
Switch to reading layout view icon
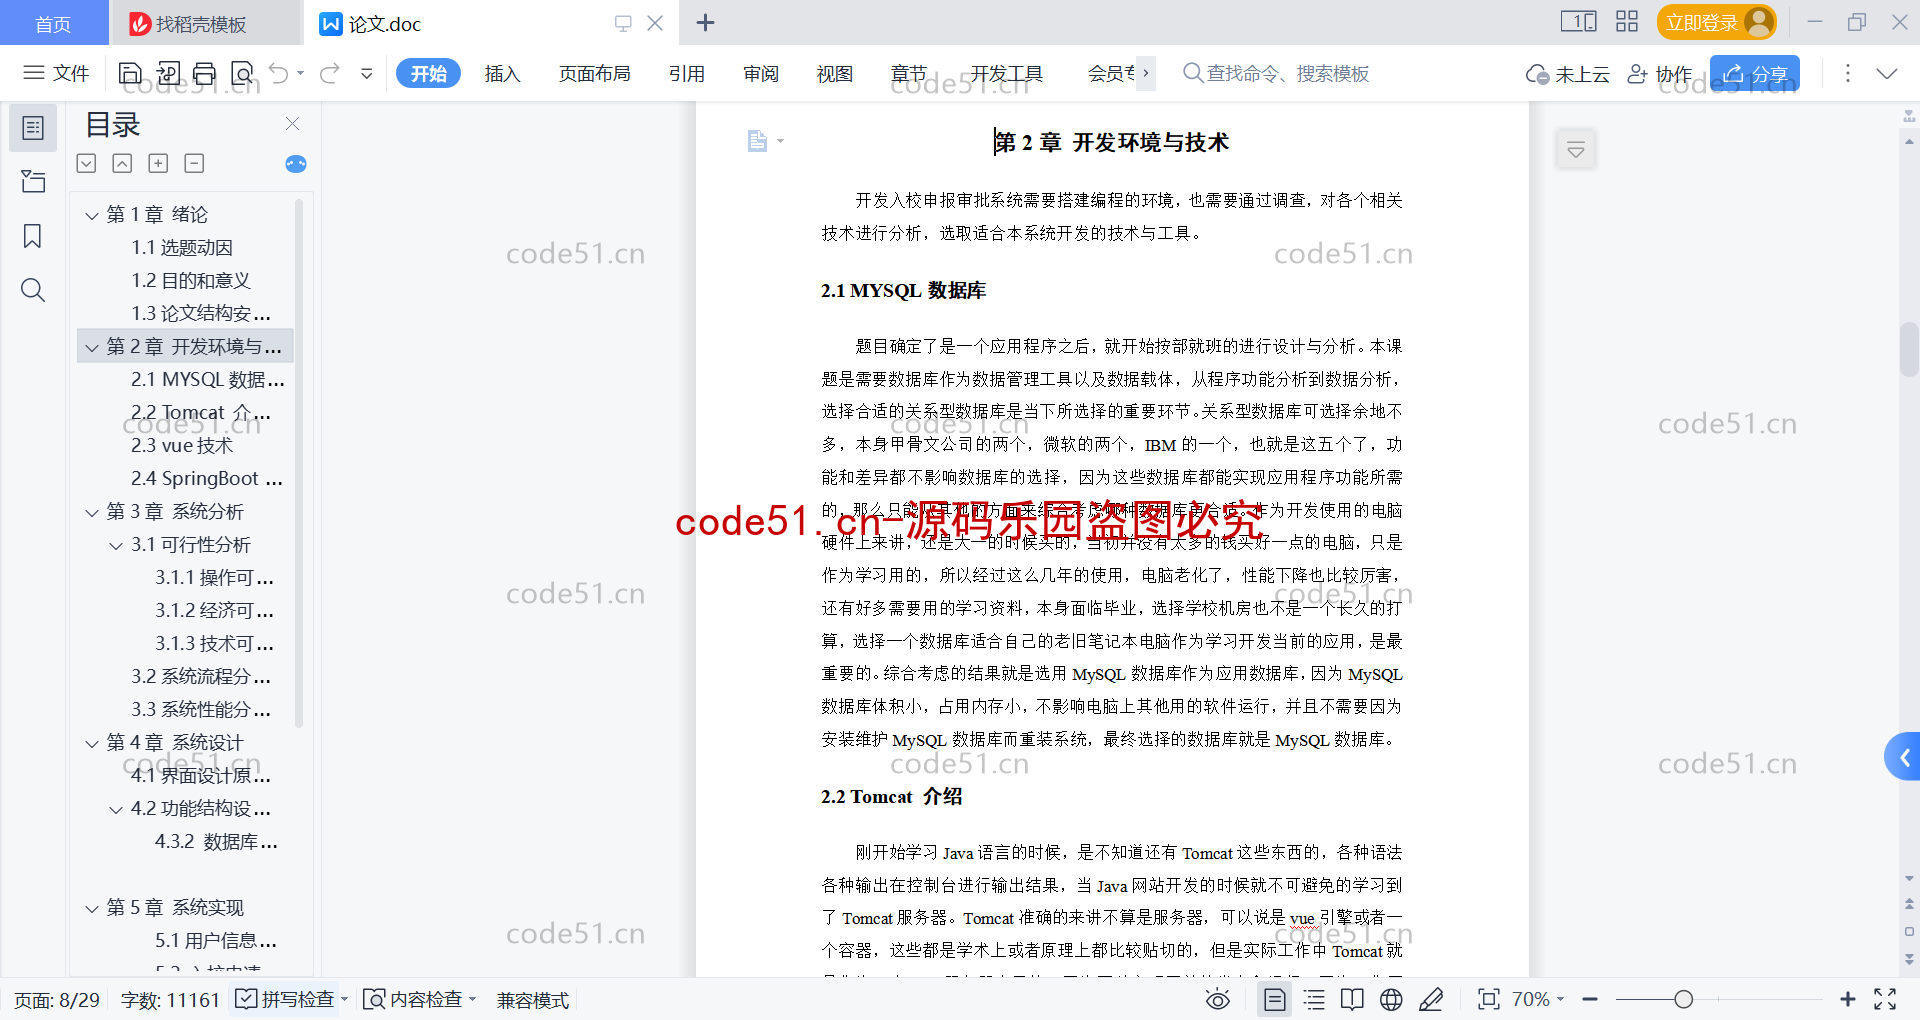[x=1352, y=999]
